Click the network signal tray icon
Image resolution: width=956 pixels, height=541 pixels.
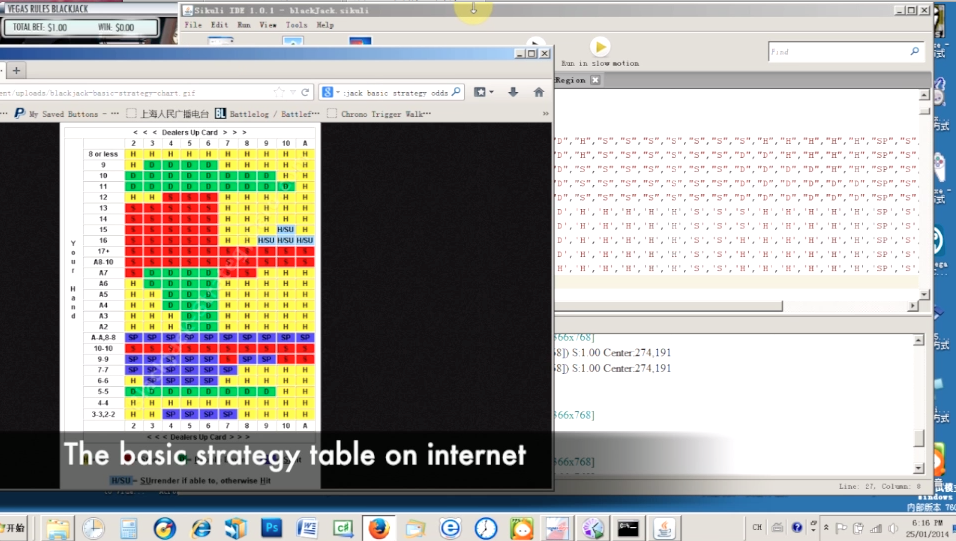point(876,528)
